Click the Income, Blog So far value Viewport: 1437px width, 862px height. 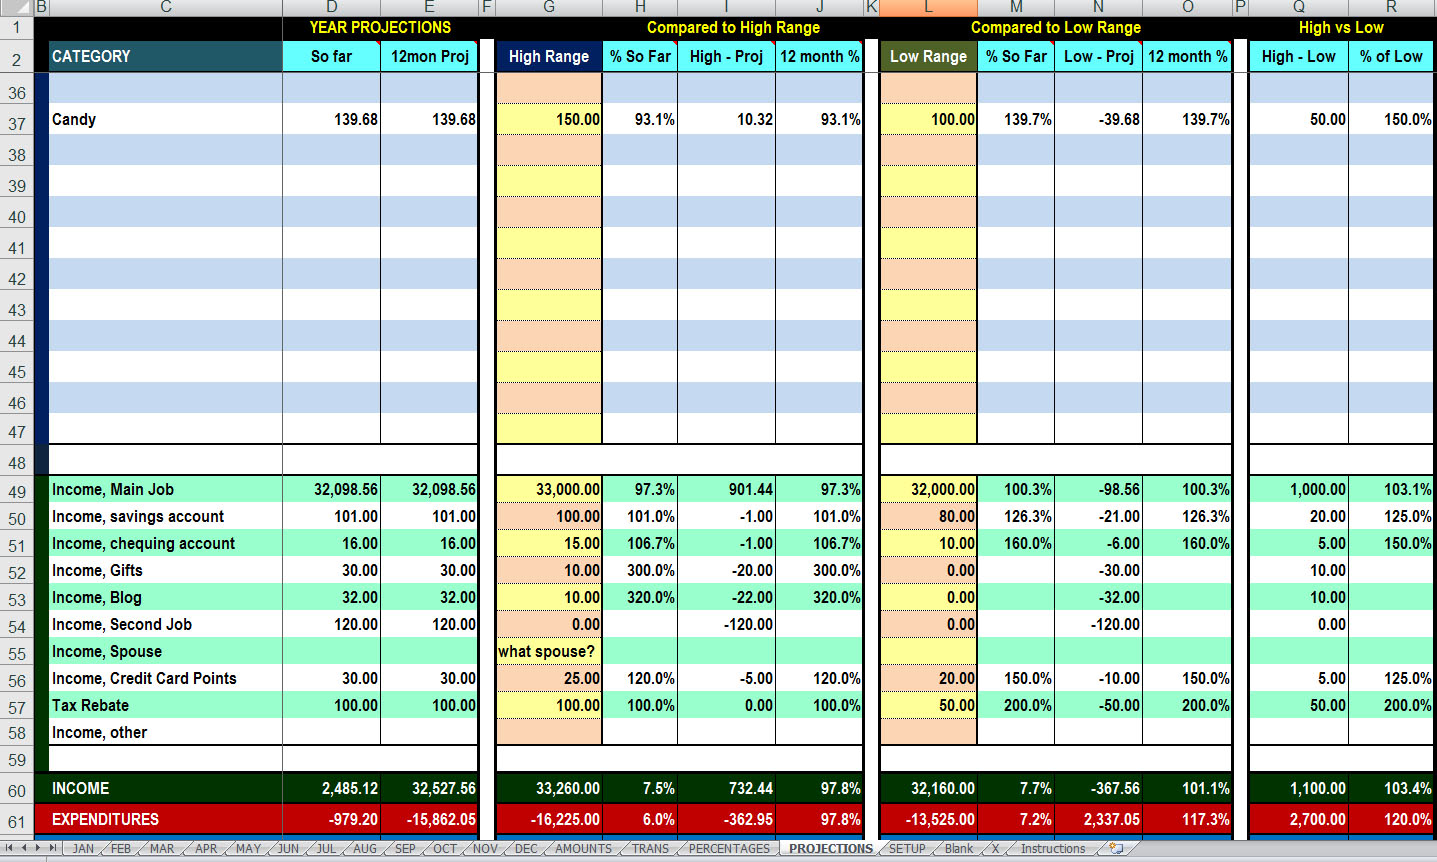[331, 598]
